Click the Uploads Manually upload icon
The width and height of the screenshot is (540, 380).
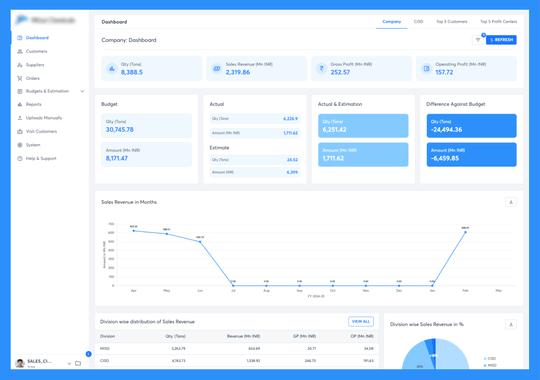tap(20, 118)
